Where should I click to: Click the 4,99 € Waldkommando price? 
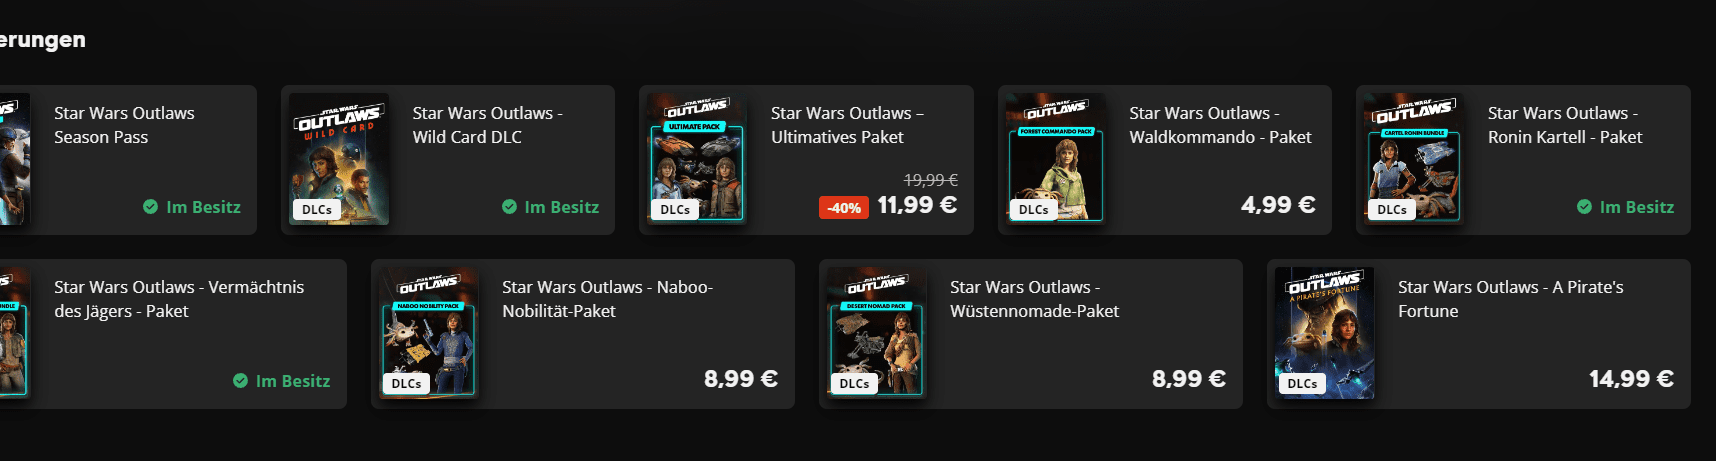(x=1278, y=205)
